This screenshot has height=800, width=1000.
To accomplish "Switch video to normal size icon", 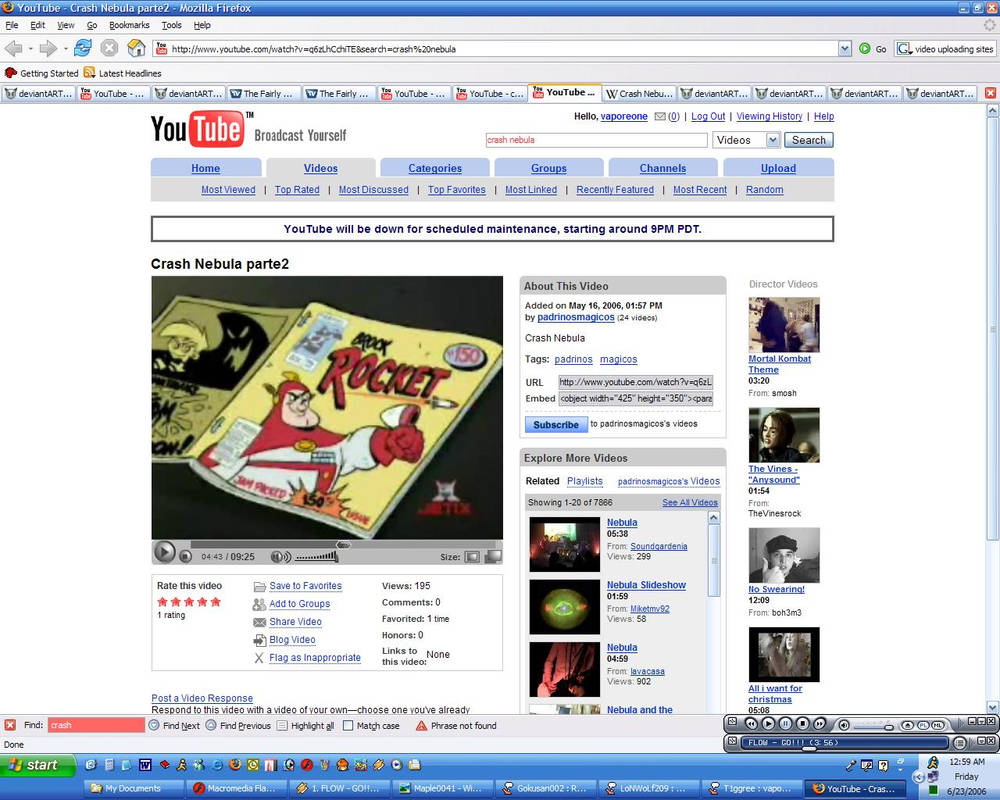I will (x=472, y=557).
